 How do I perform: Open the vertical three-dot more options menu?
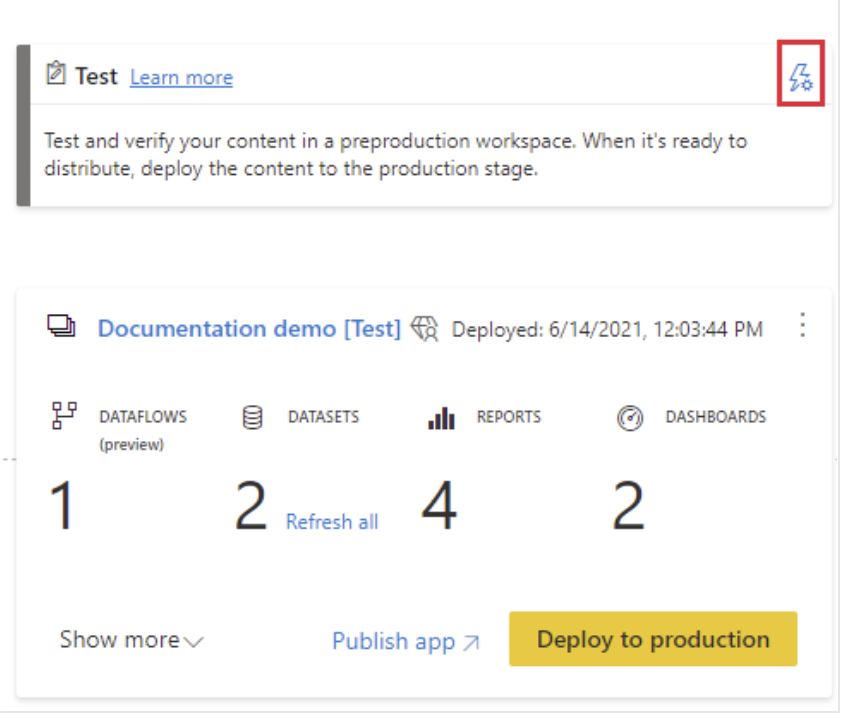[802, 325]
